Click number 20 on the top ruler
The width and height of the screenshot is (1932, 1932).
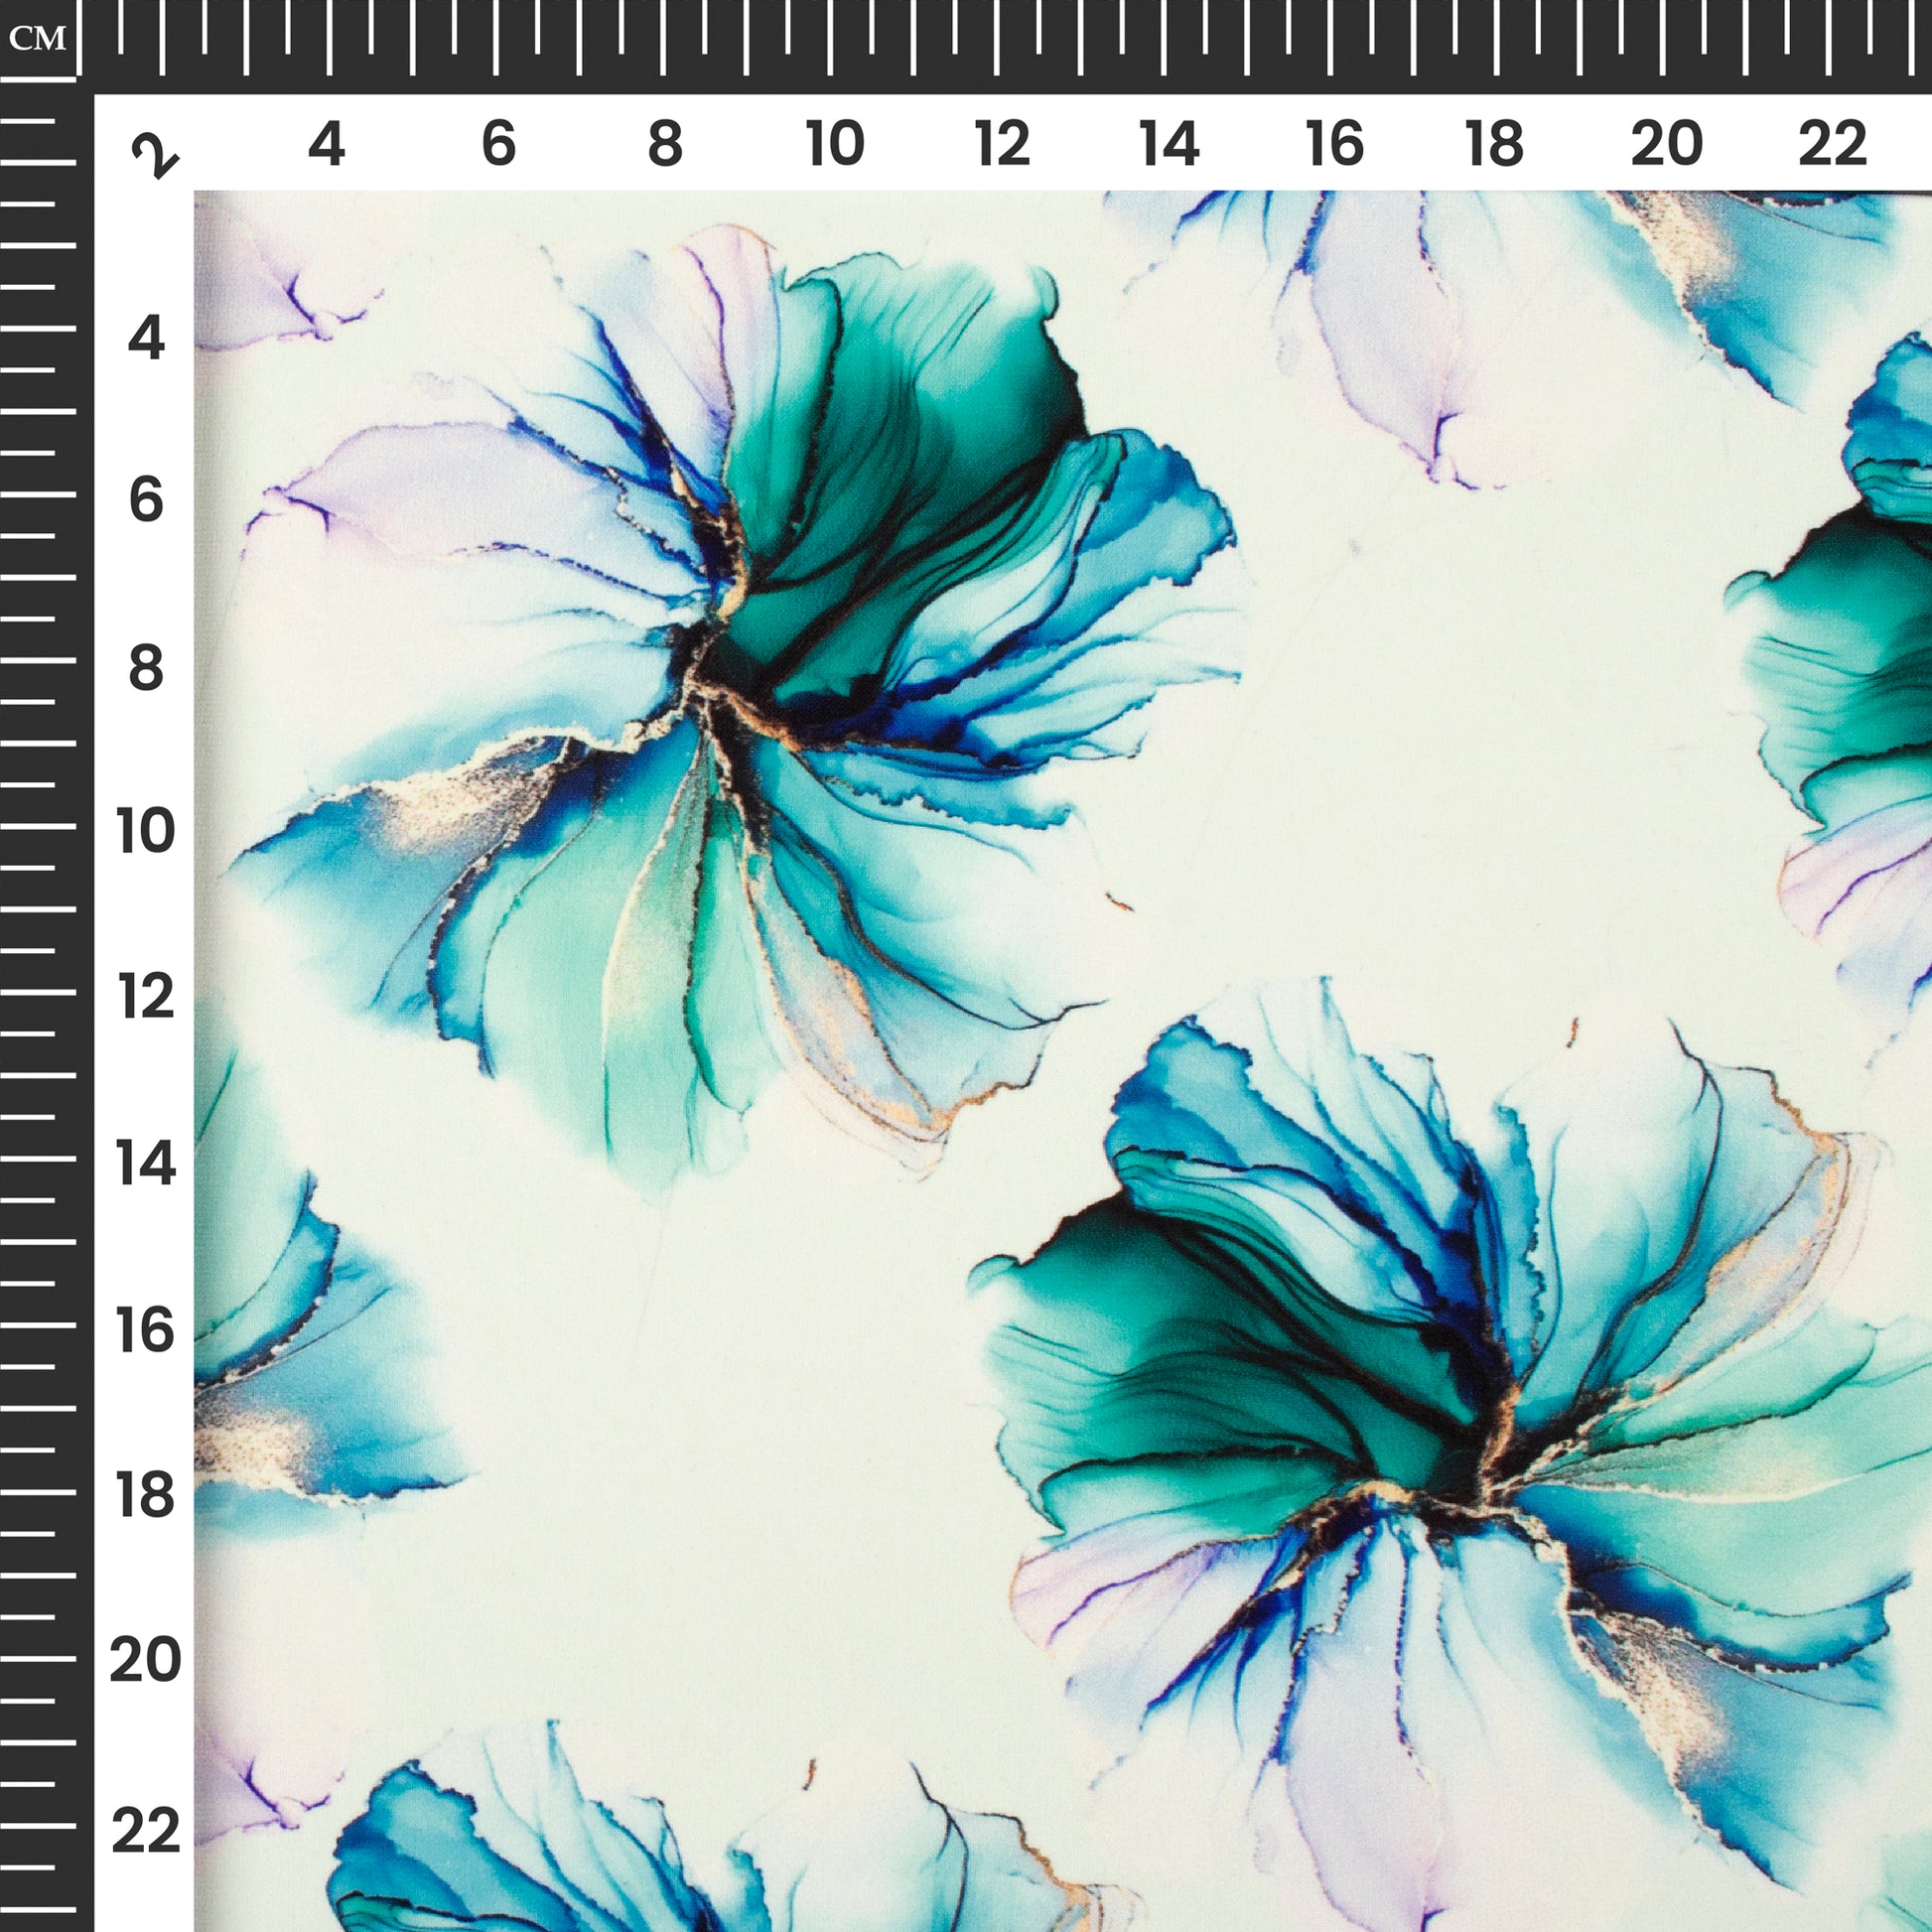(1666, 145)
